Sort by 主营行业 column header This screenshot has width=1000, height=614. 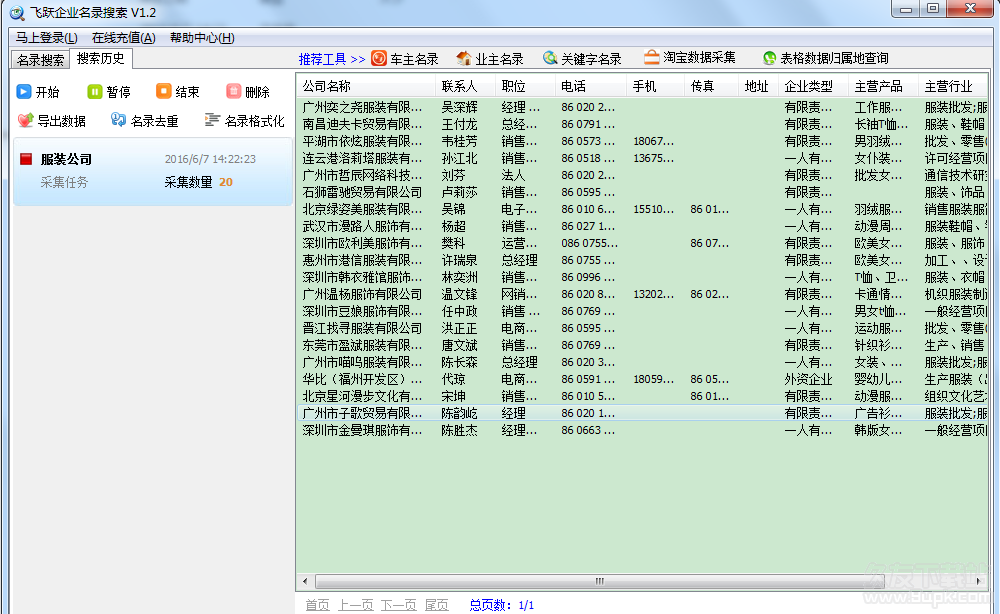[953, 86]
